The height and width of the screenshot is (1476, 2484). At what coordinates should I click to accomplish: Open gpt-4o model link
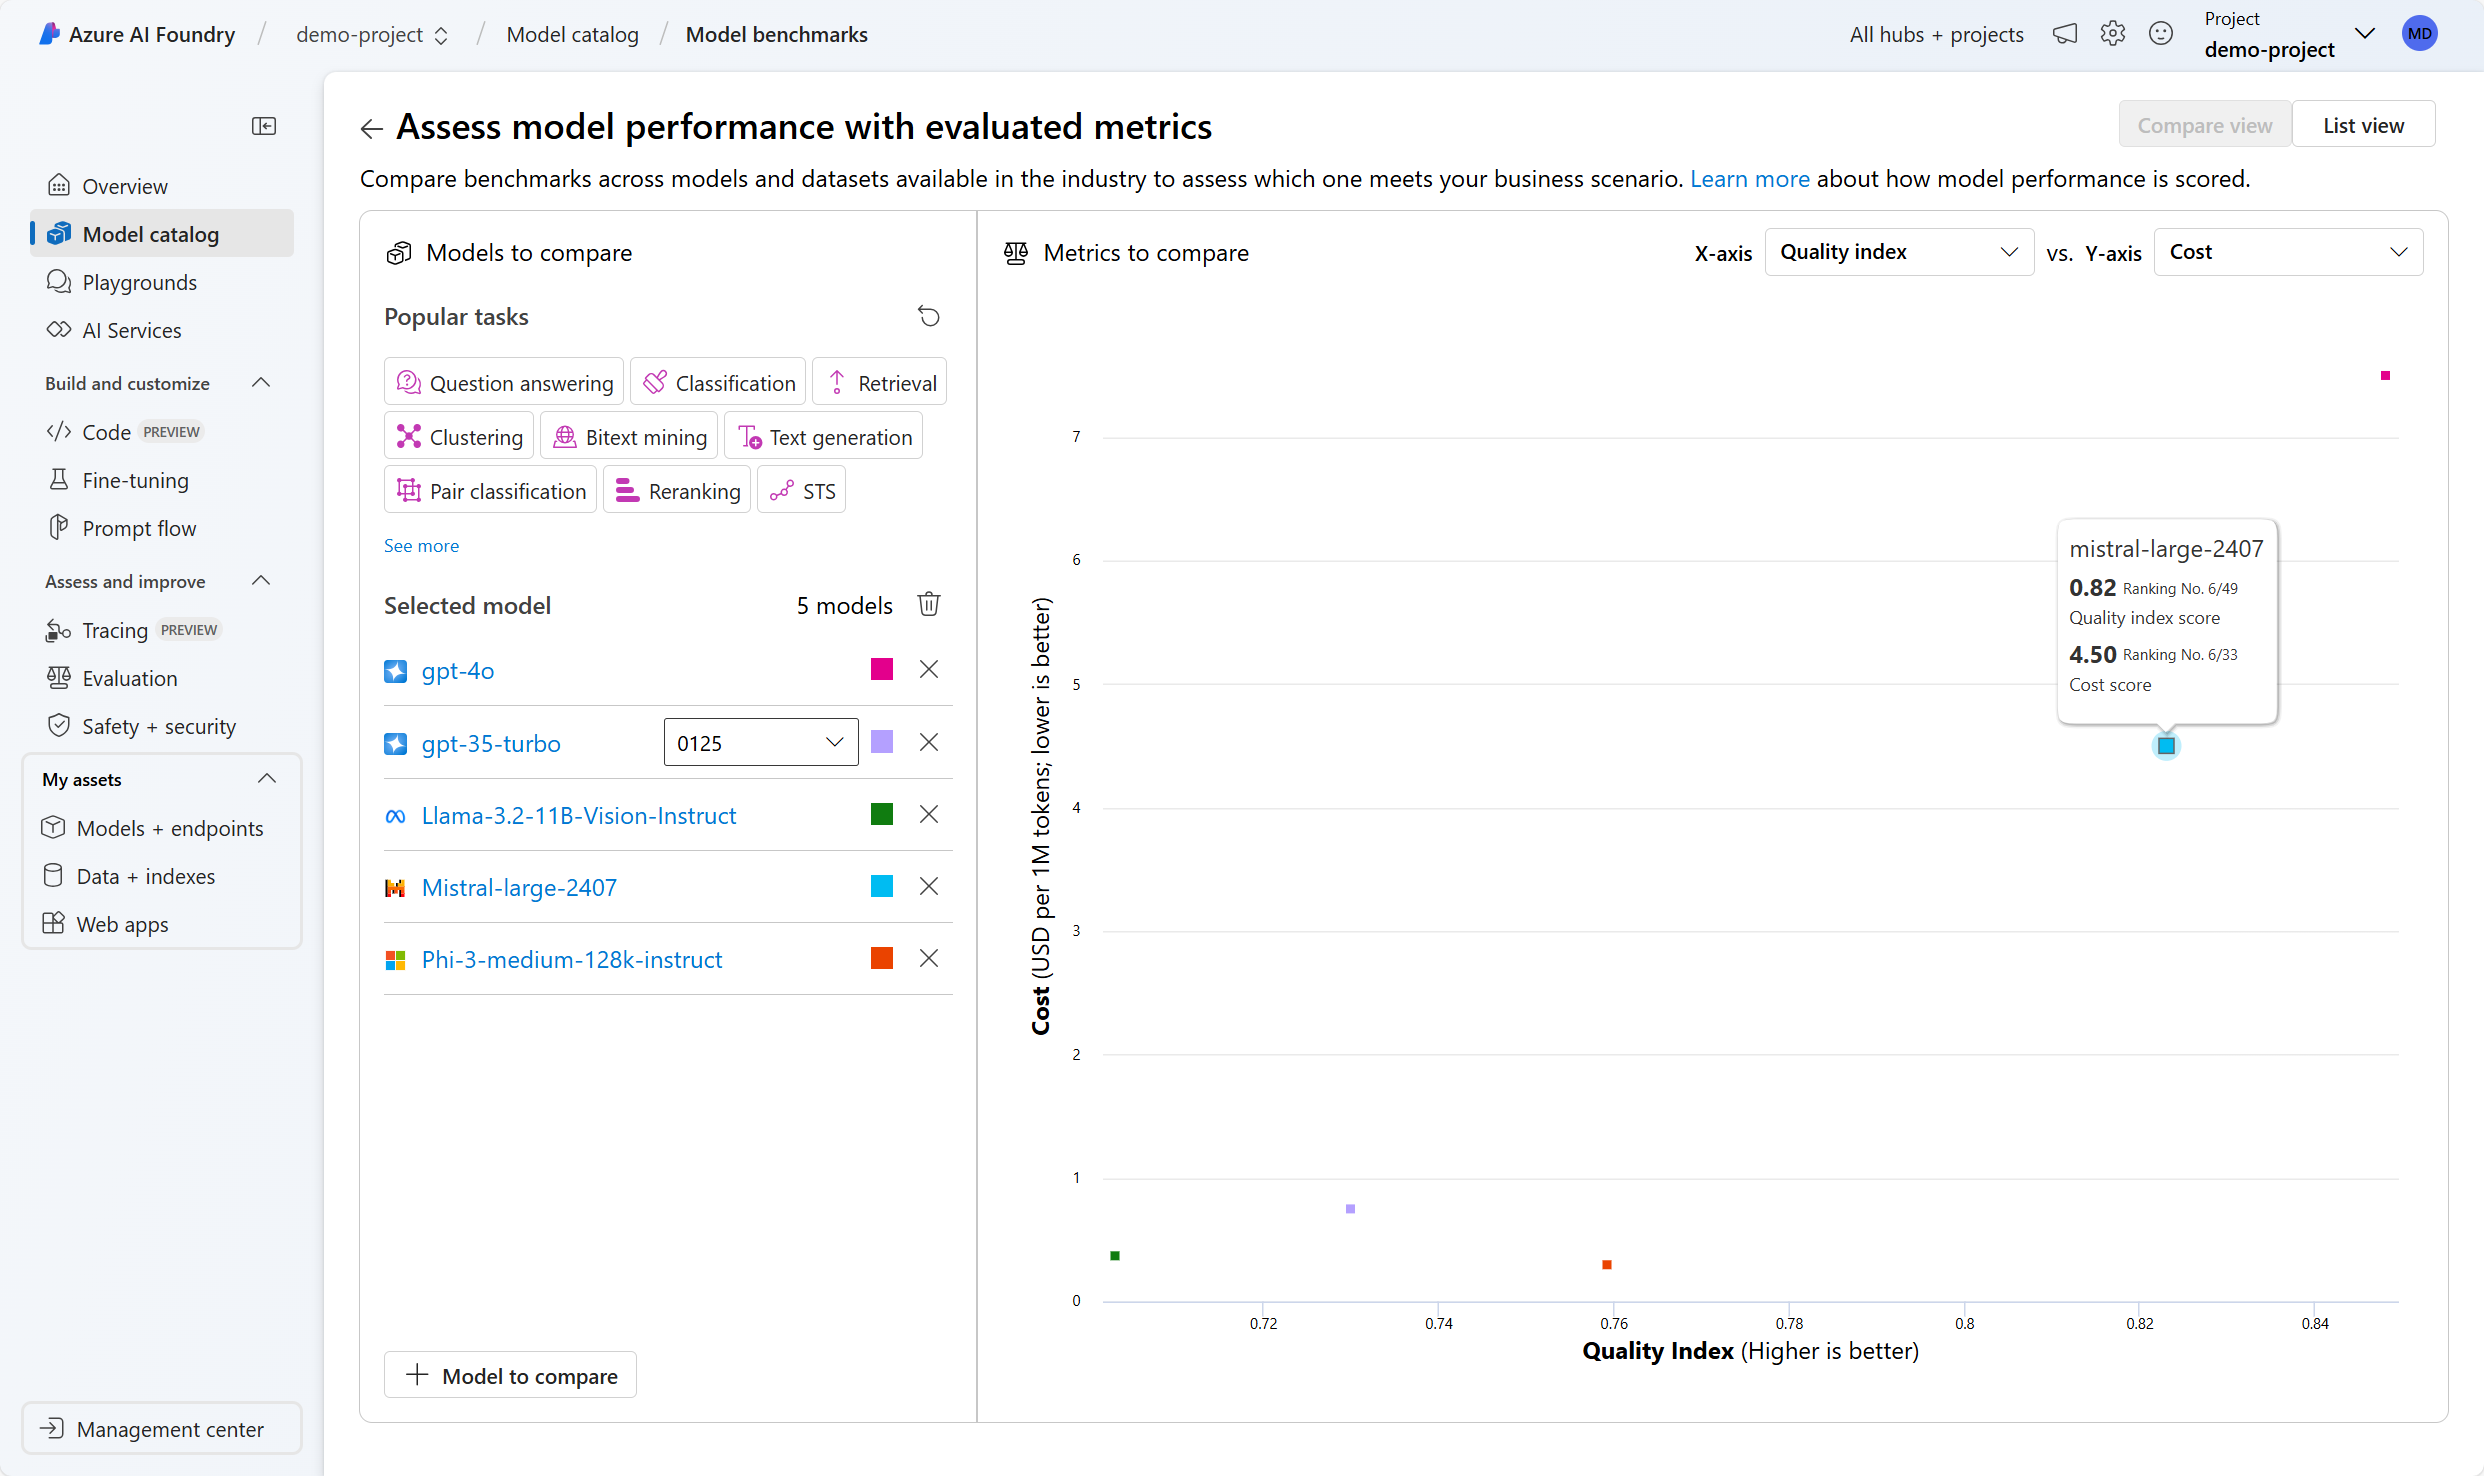[x=458, y=671]
